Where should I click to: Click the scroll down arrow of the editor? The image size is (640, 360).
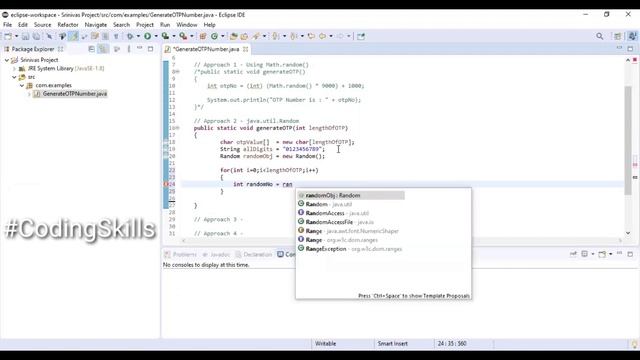click(628, 233)
